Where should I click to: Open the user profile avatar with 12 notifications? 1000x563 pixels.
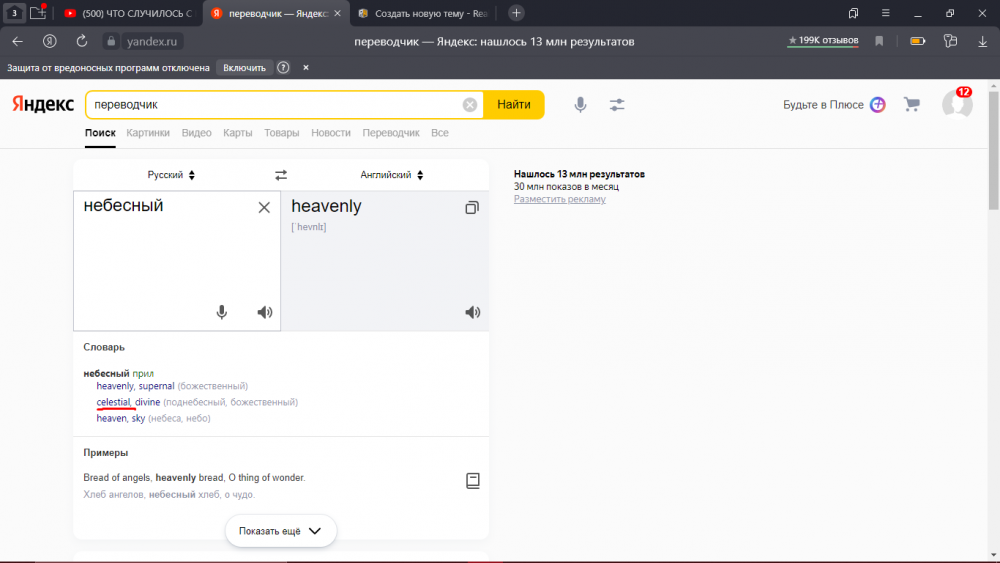pyautogui.click(x=957, y=103)
